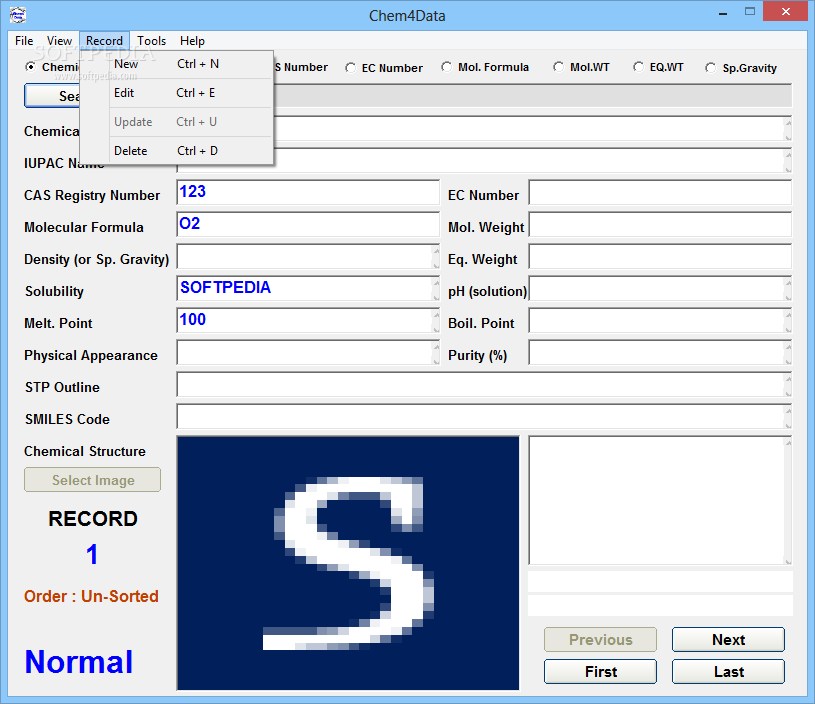Close the Chem4Data window
Screen dimensions: 815x704
click(x=785, y=11)
